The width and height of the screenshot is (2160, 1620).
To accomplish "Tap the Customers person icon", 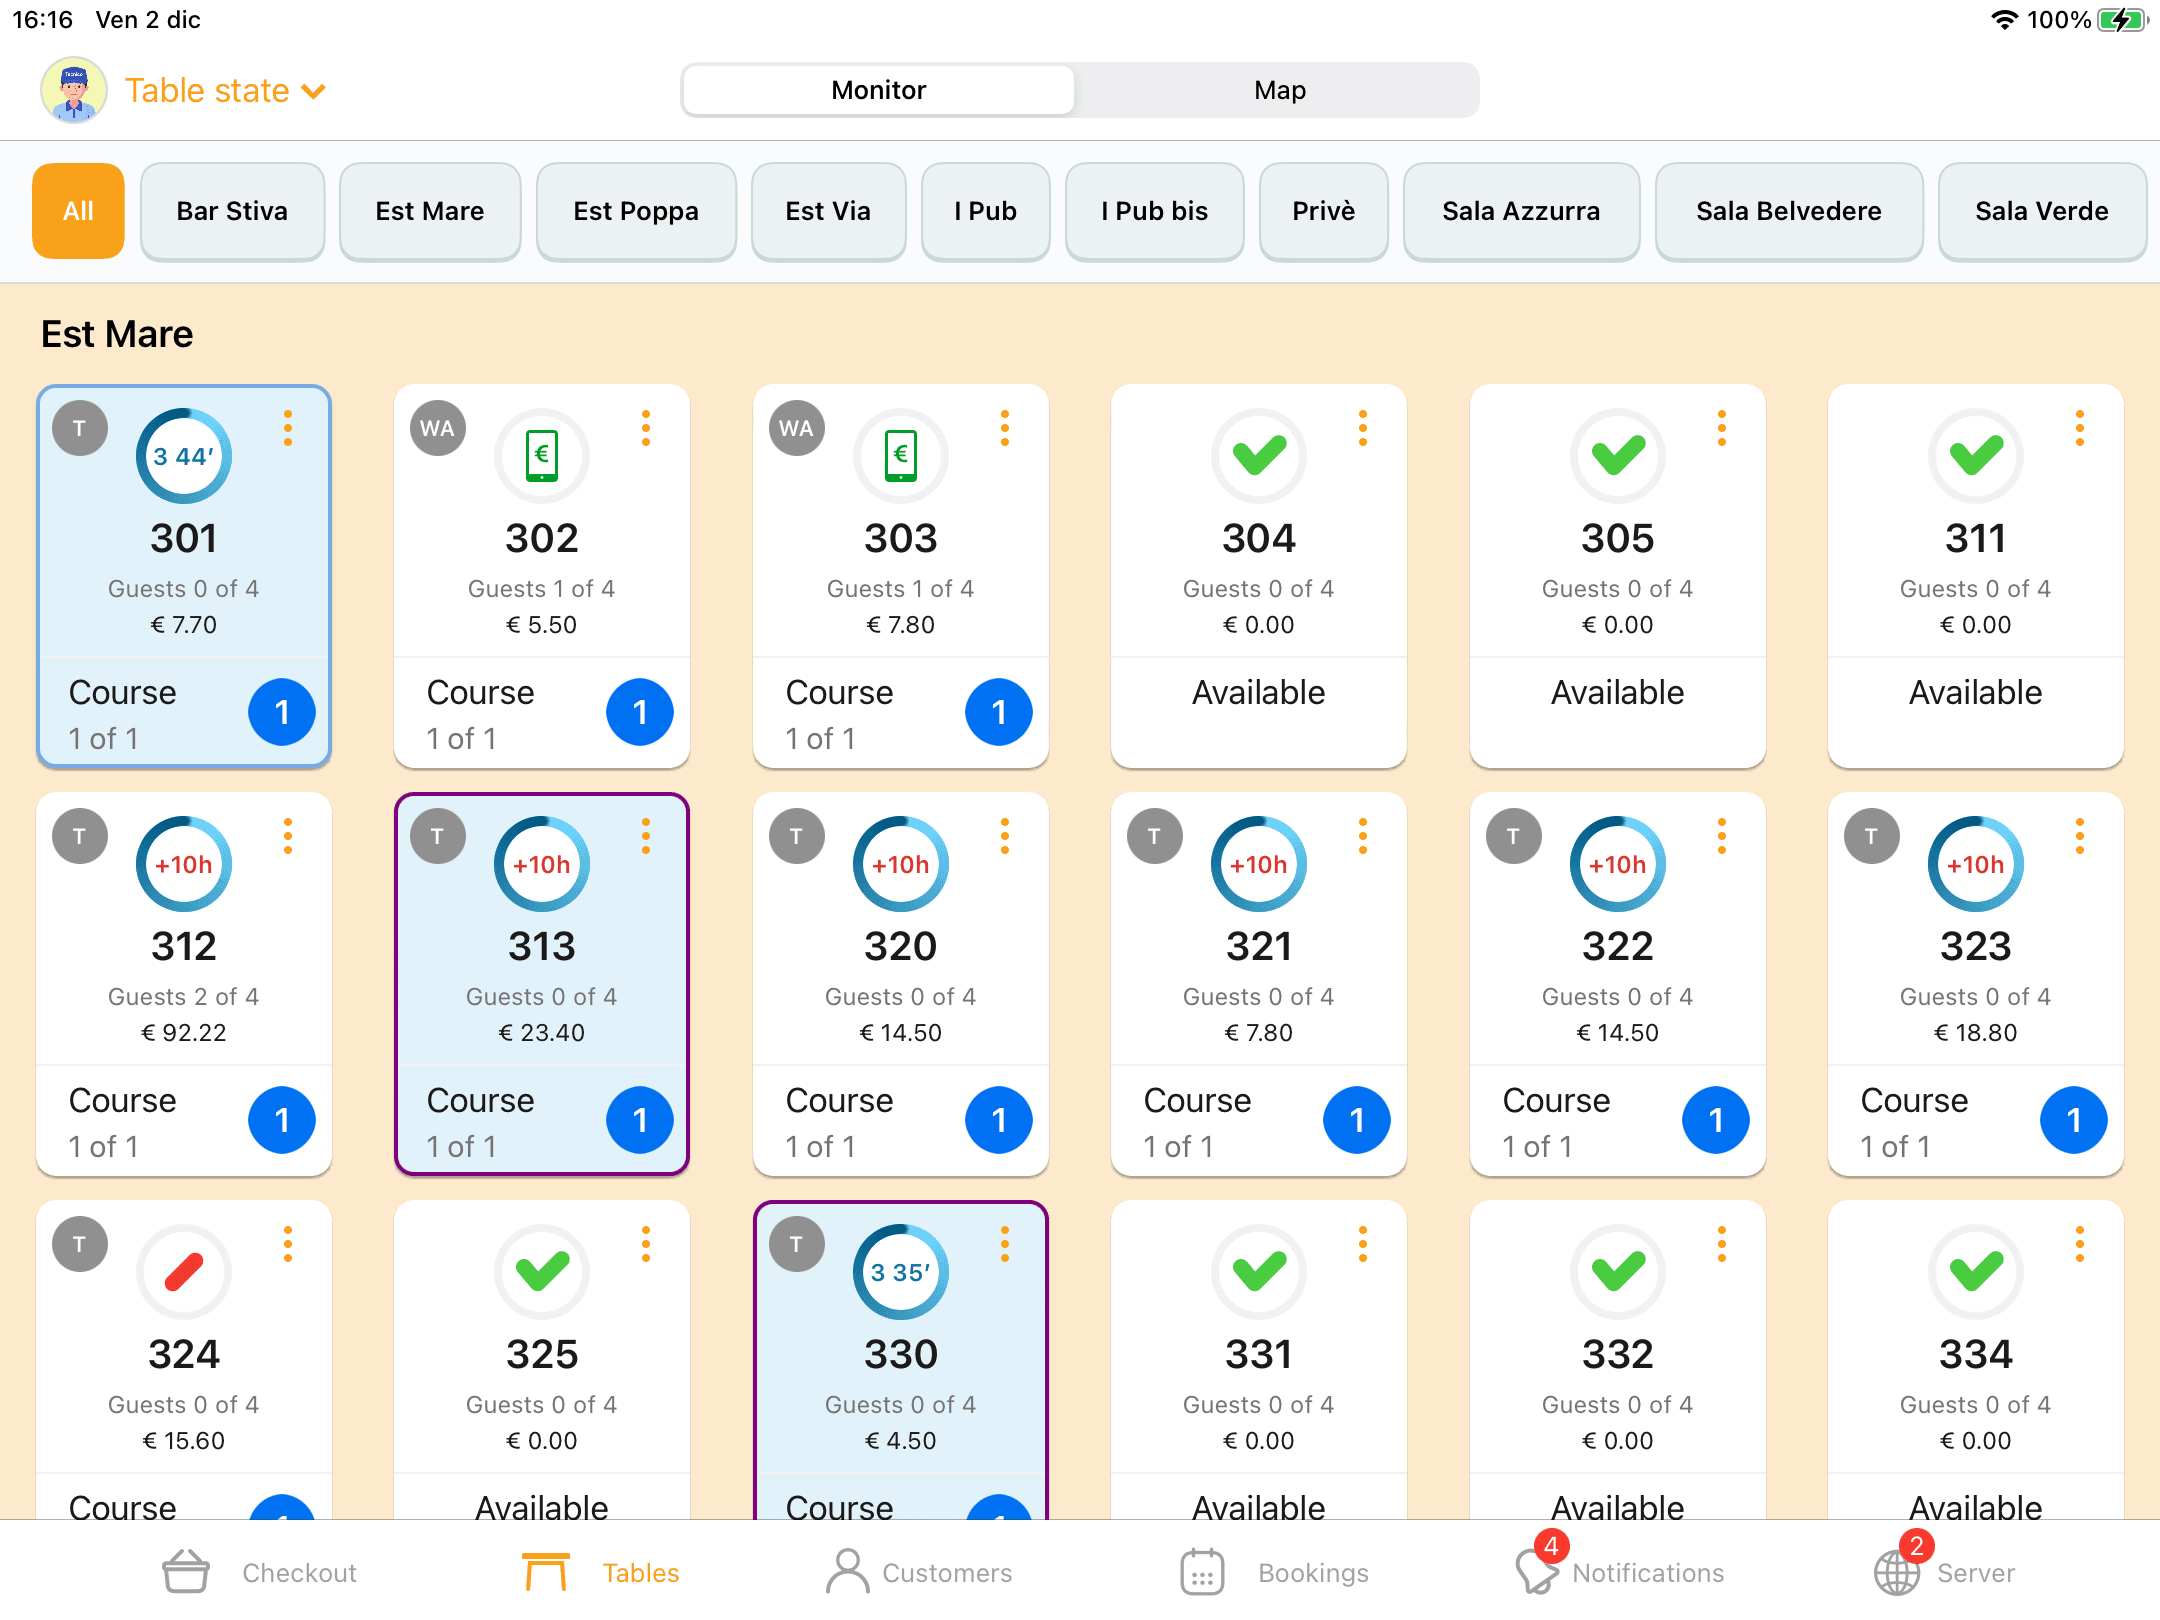I will click(x=847, y=1572).
